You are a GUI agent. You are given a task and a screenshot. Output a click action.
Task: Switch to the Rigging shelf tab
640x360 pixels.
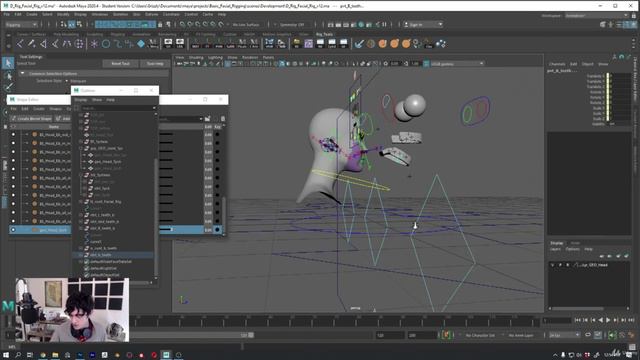pyautogui.click(x=118, y=34)
